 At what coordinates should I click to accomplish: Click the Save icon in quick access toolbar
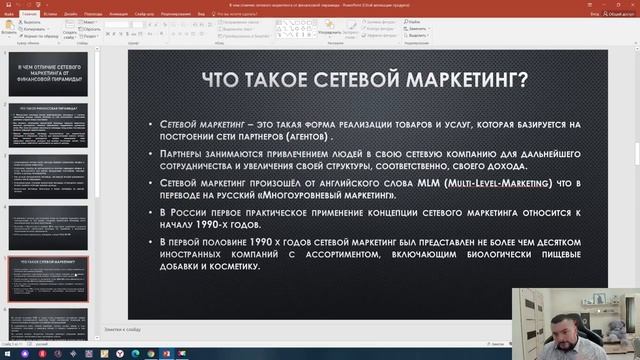[x=8, y=5]
